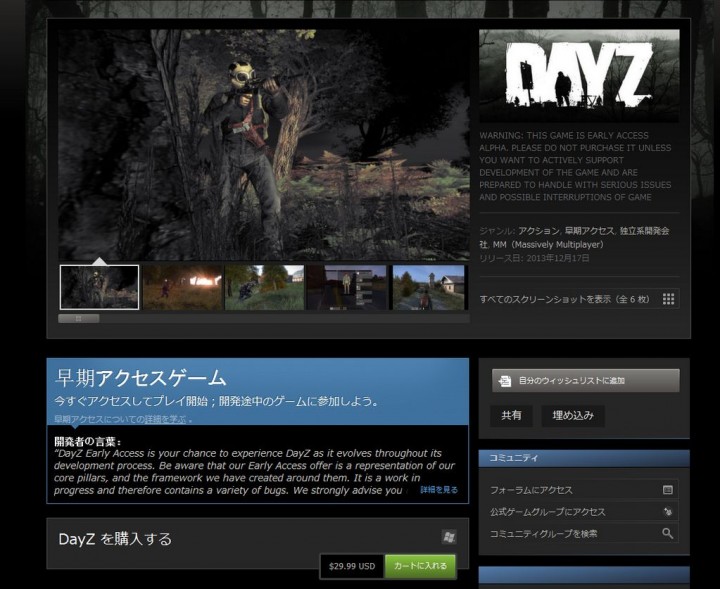Add DayZ to cart with カートに入れる

tap(420, 566)
